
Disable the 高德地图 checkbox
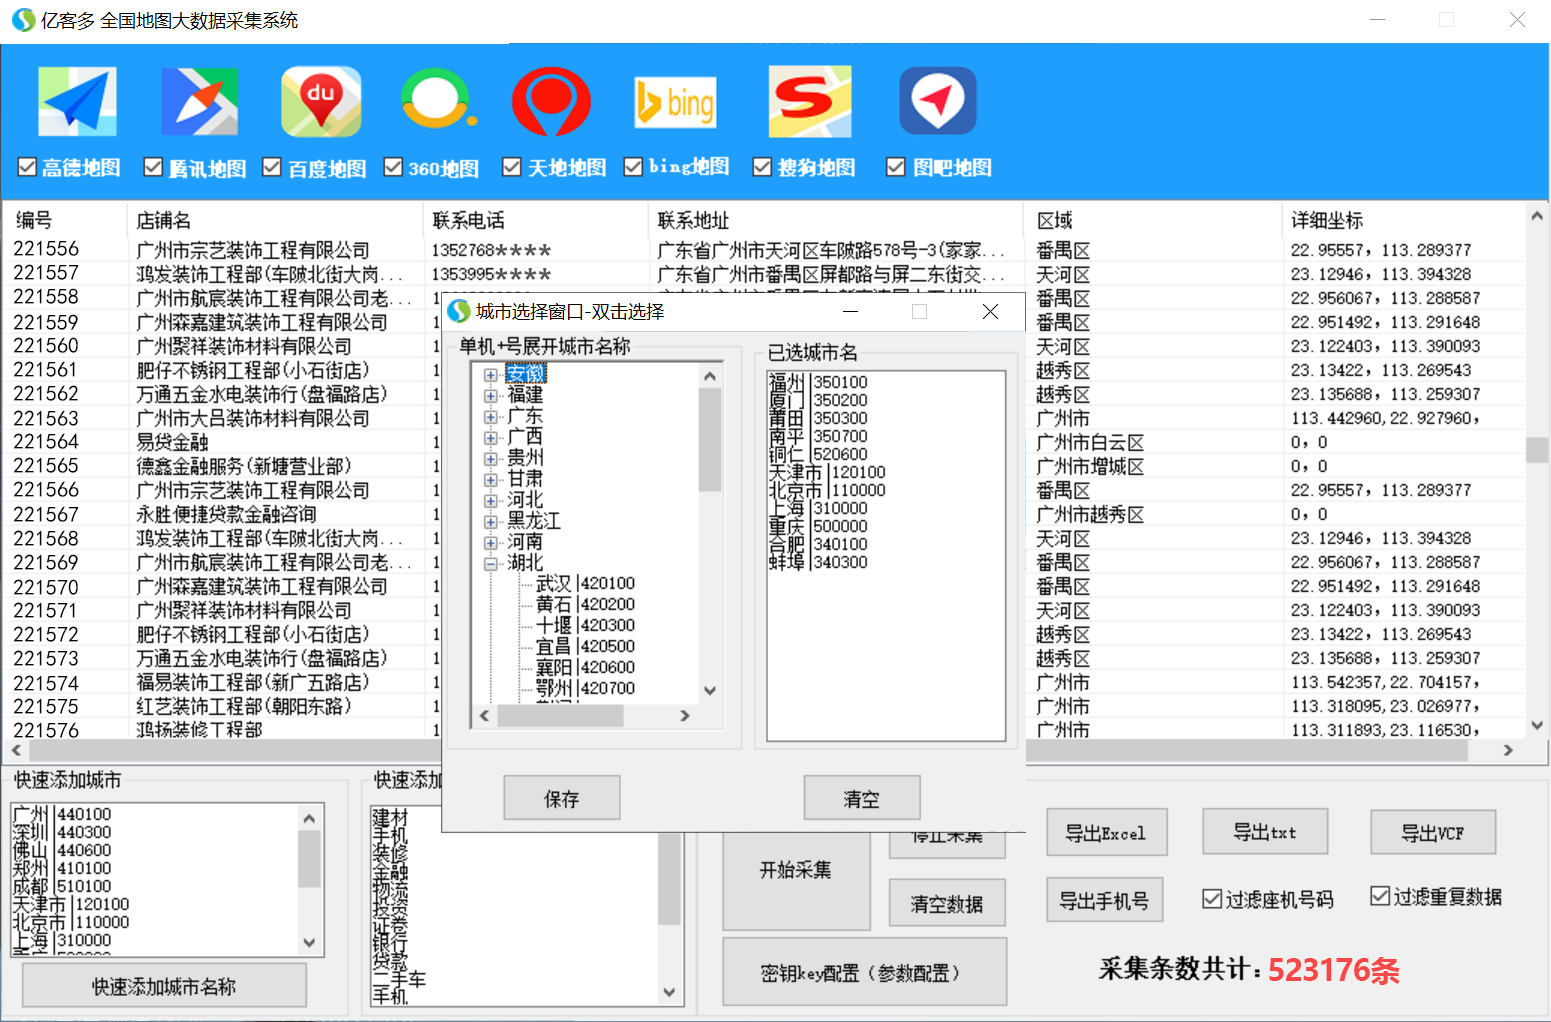(x=27, y=166)
